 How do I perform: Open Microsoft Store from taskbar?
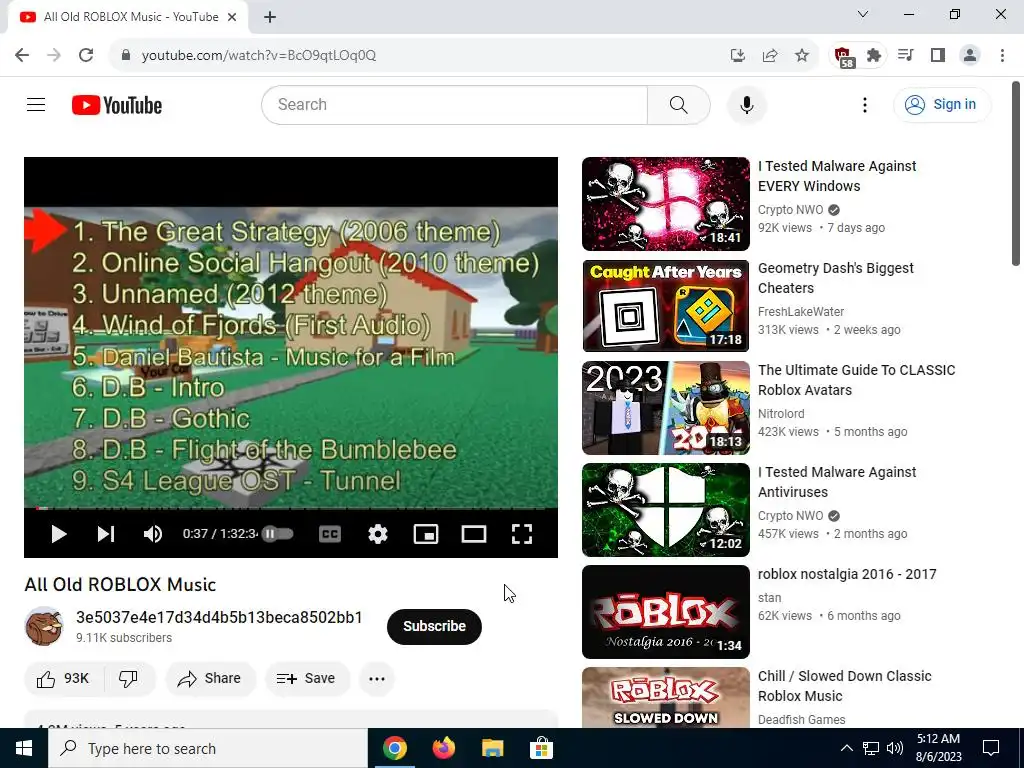[x=541, y=748]
